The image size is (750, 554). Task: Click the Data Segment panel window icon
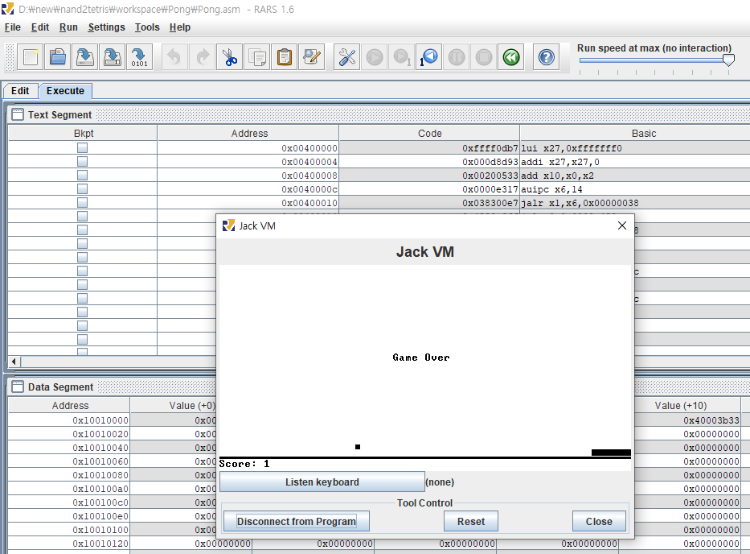[x=17, y=387]
